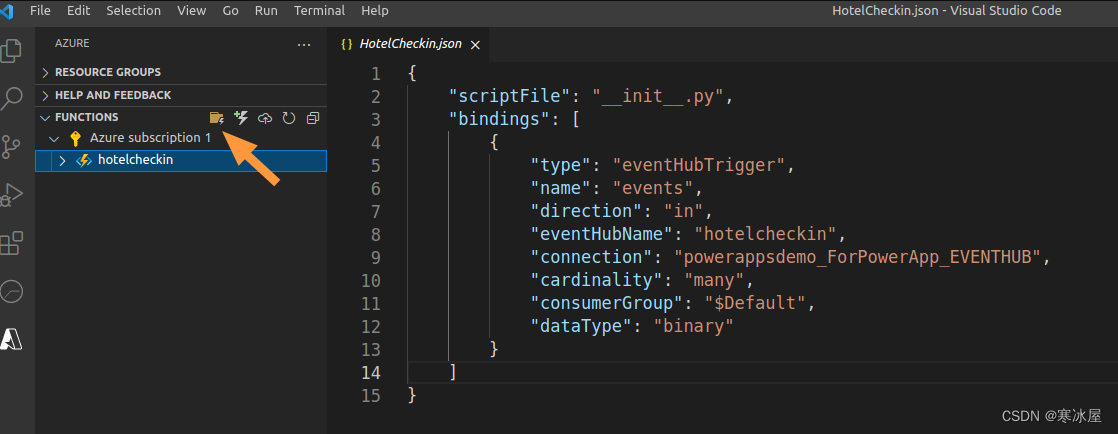Click line number 14 in gutter
Image resolution: width=1118 pixels, height=434 pixels.
point(371,373)
